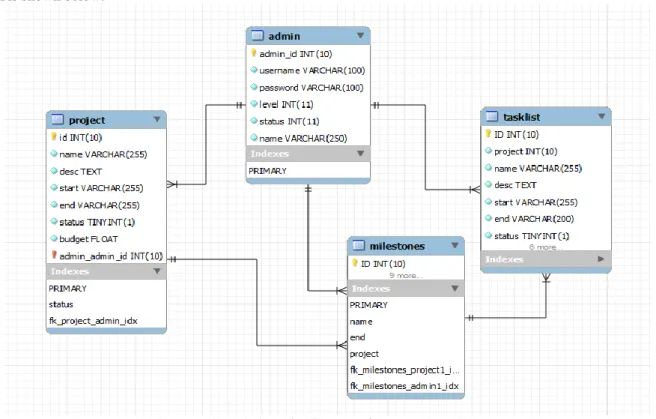Click the admin table icon in header
Viewport: 656px width, 419px height.
(257, 36)
